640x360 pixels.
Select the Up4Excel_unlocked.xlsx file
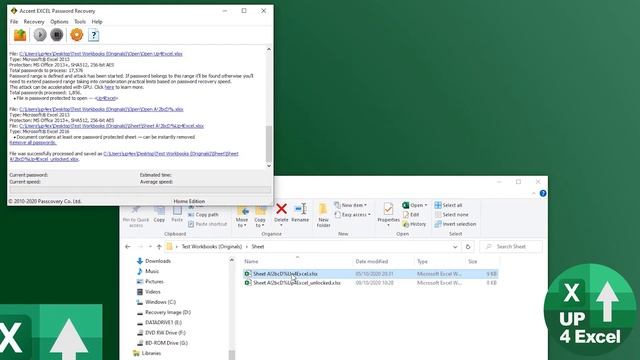pos(371,283)
